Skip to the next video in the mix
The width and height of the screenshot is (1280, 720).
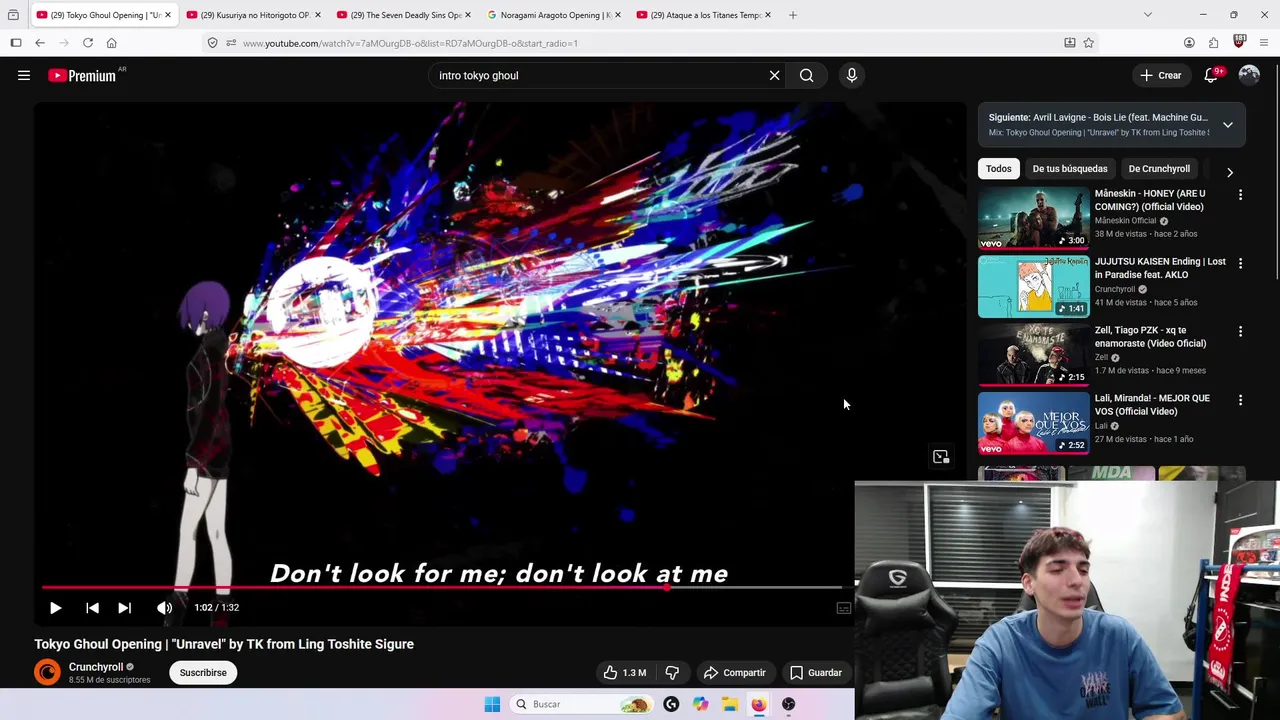point(124,607)
